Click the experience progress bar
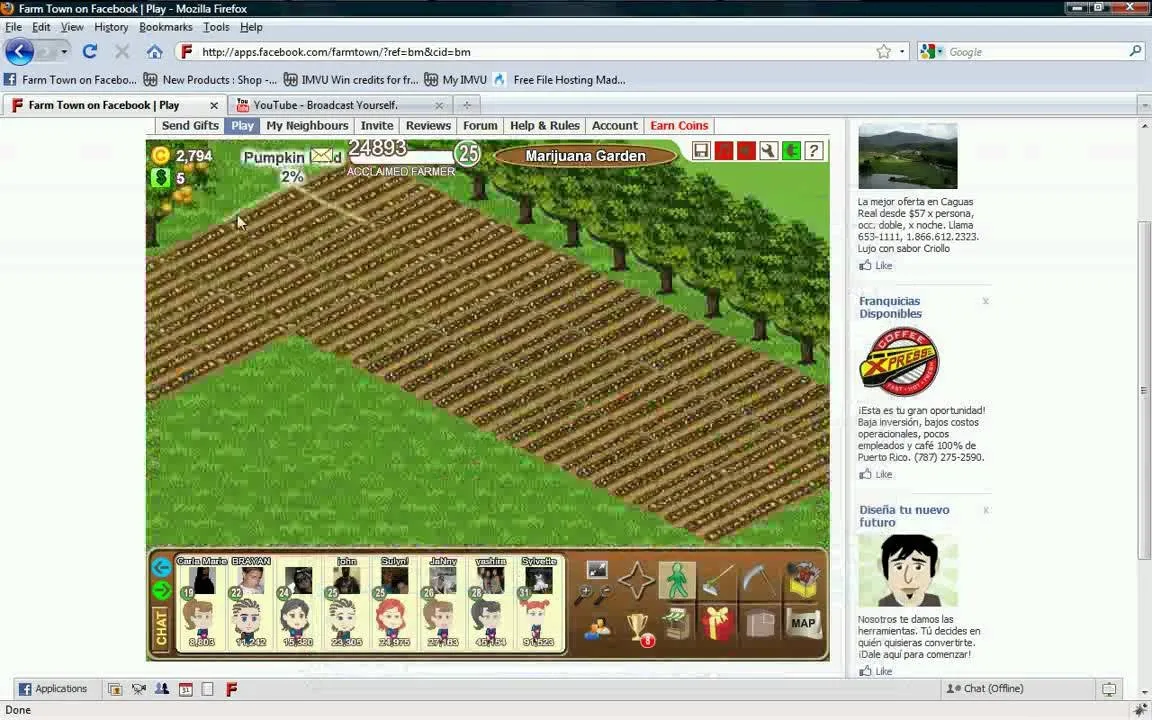Screen dimensions: 1152x720 tap(401, 156)
